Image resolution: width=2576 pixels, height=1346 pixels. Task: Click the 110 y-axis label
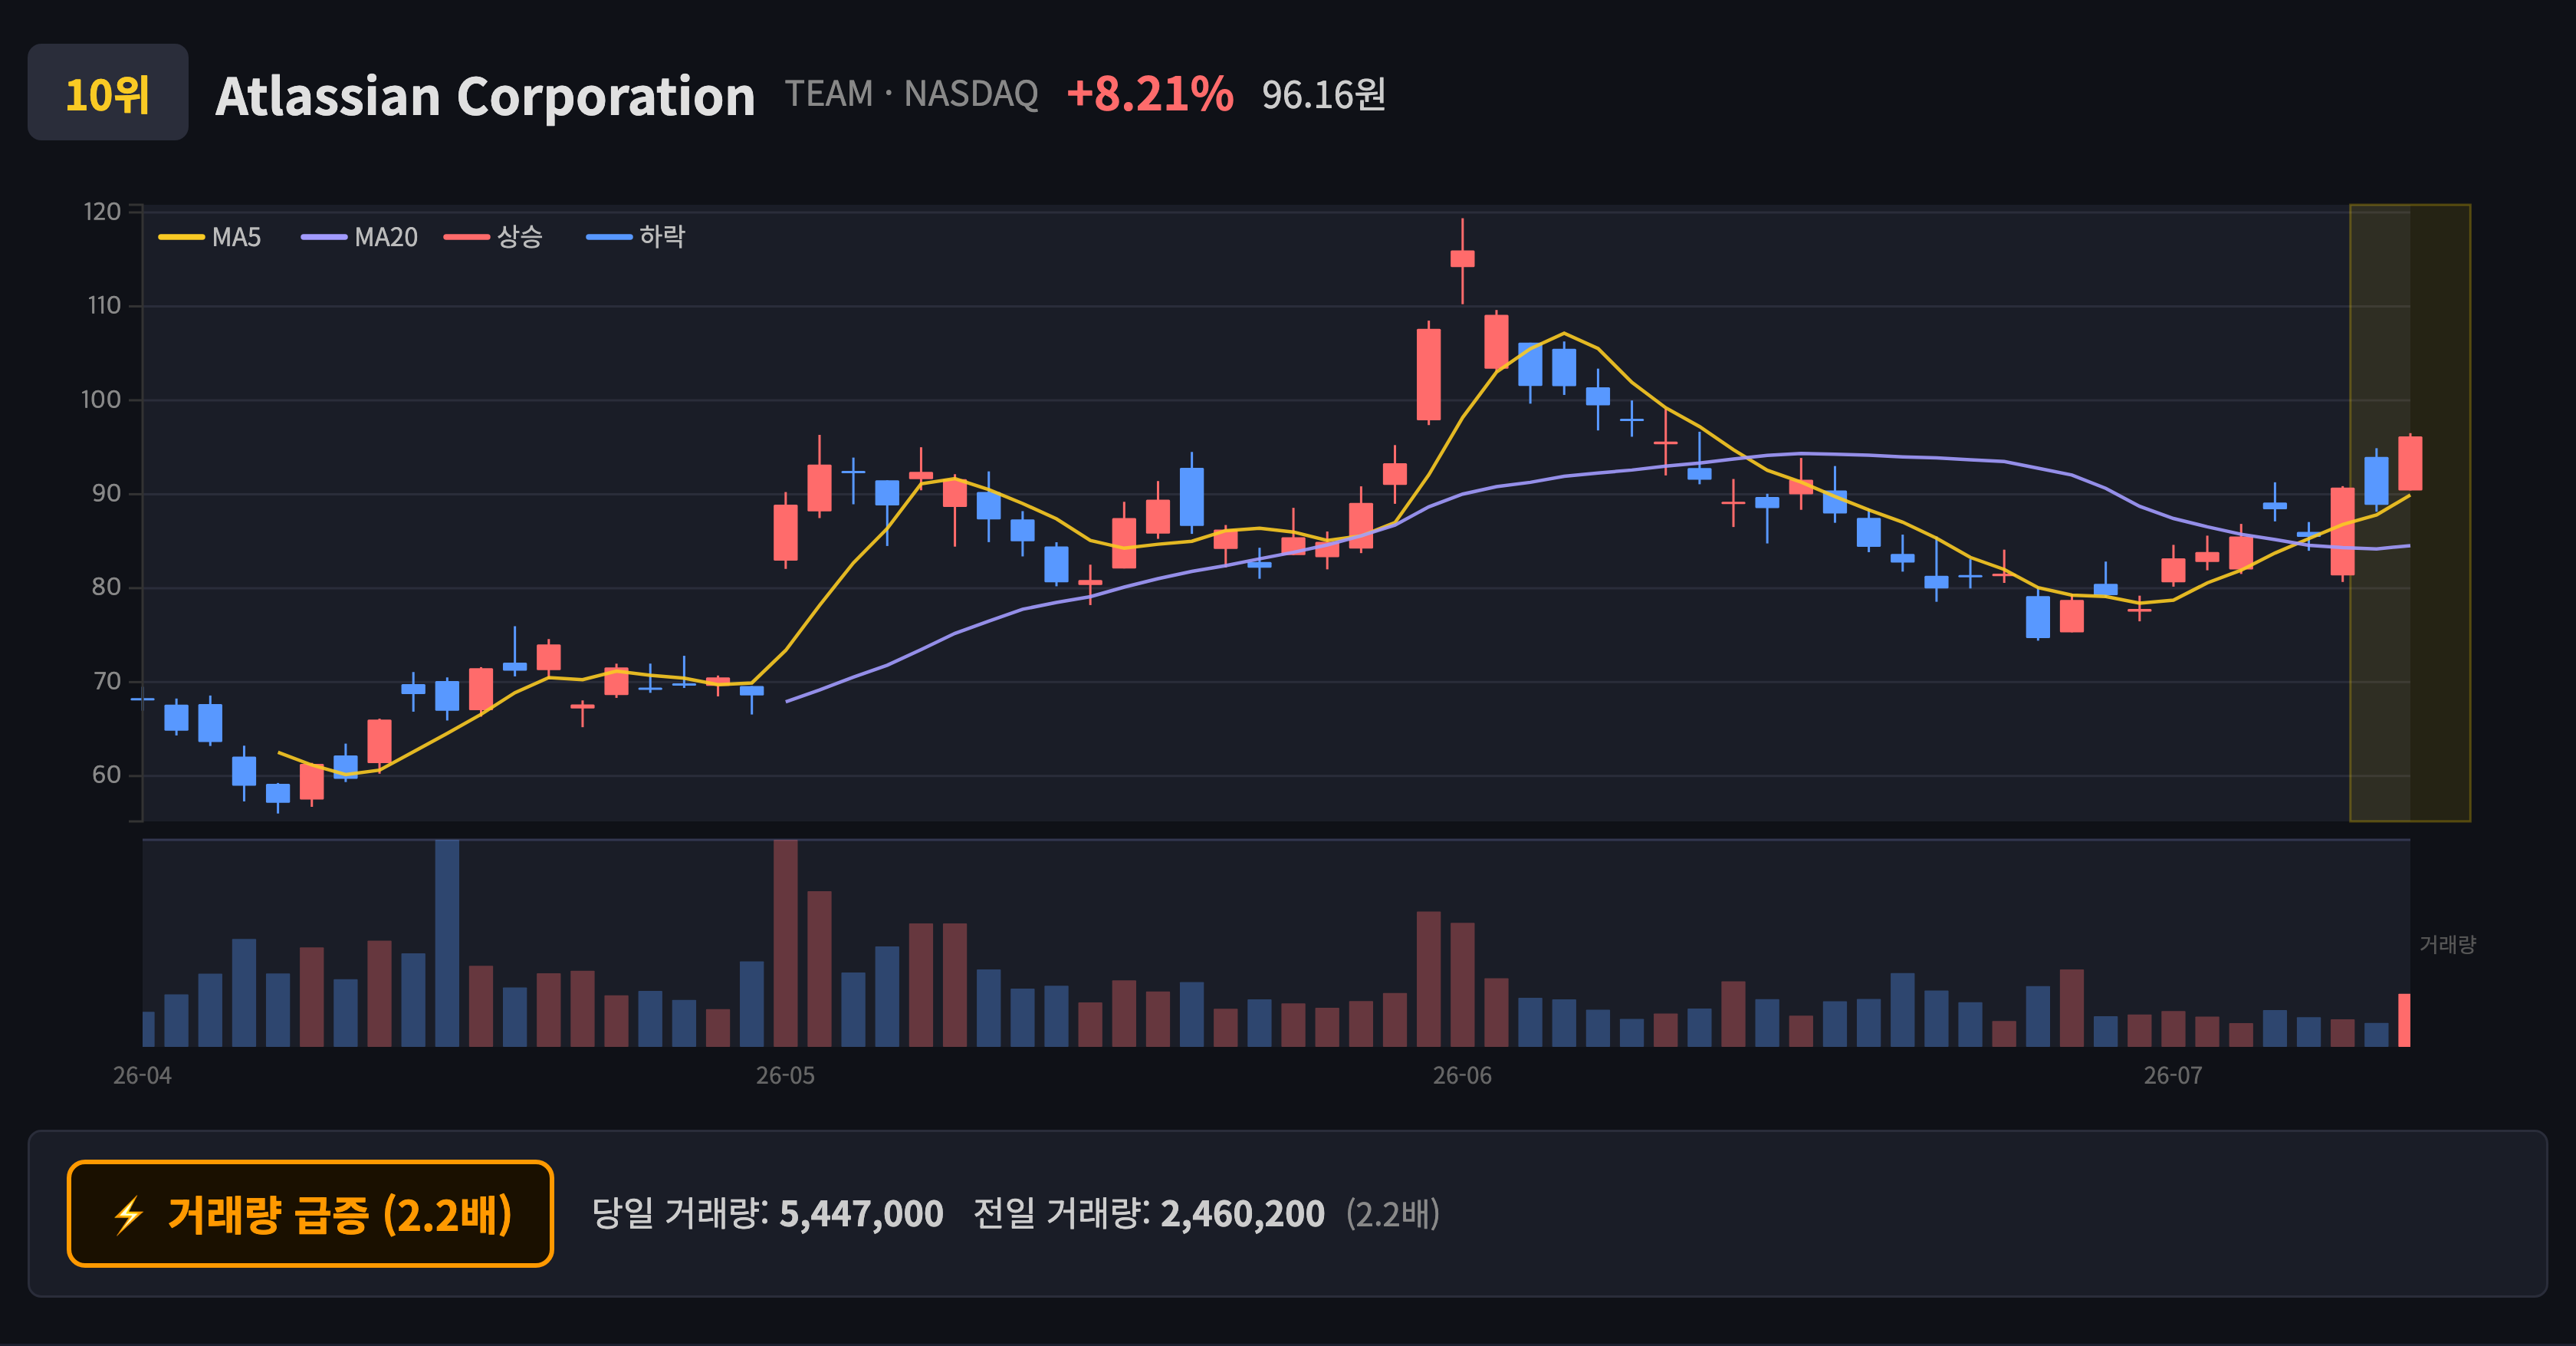pyautogui.click(x=103, y=306)
